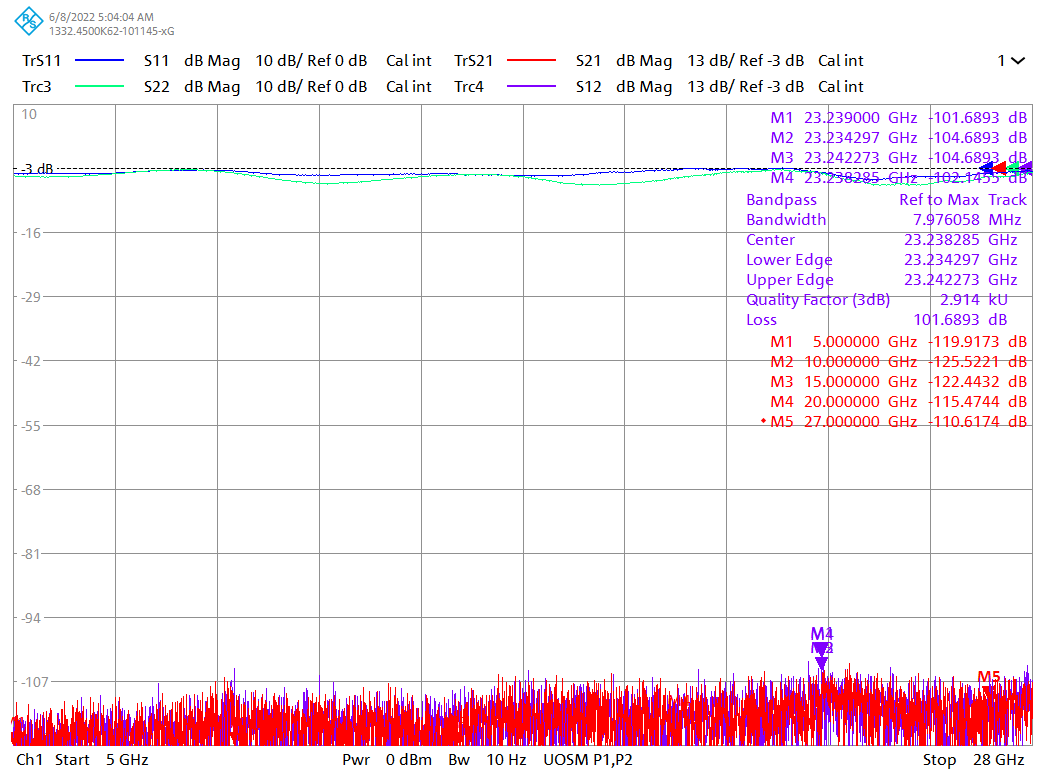Select the Trc3 trace label
The height and width of the screenshot is (775, 1053).
[37, 87]
